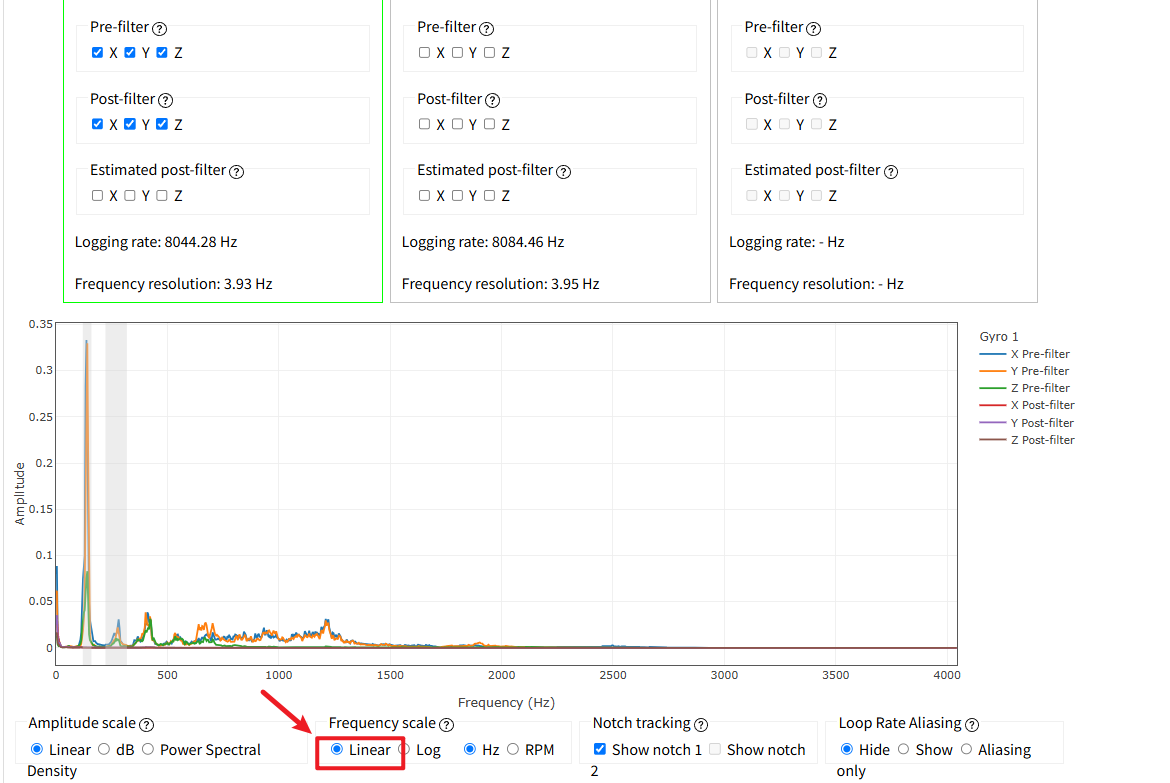Image resolution: width=1170 pixels, height=783 pixels.
Task: Click the Amplitude scale help icon
Action: [x=147, y=725]
